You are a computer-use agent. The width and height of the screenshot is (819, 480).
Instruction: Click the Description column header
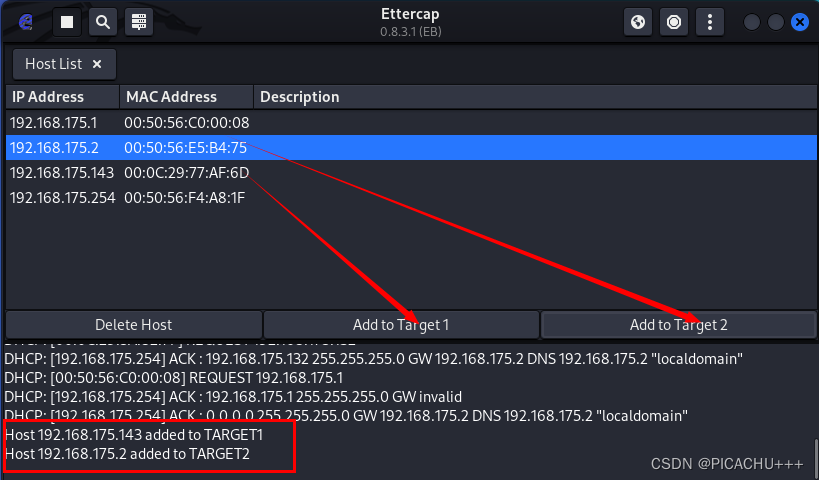[x=535, y=97]
